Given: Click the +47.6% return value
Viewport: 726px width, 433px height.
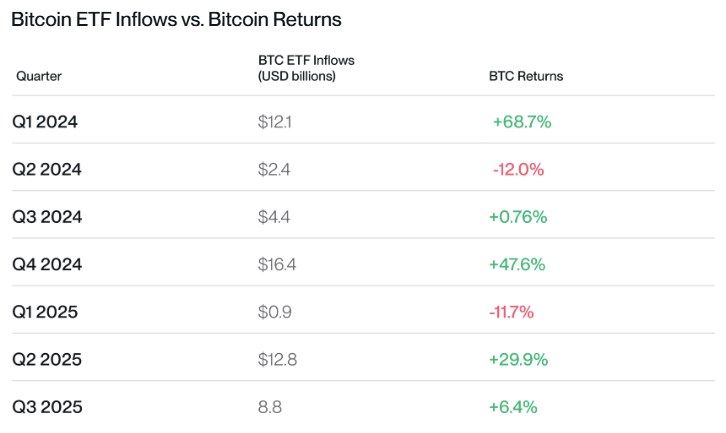Looking at the screenshot, I should pyautogui.click(x=517, y=265).
